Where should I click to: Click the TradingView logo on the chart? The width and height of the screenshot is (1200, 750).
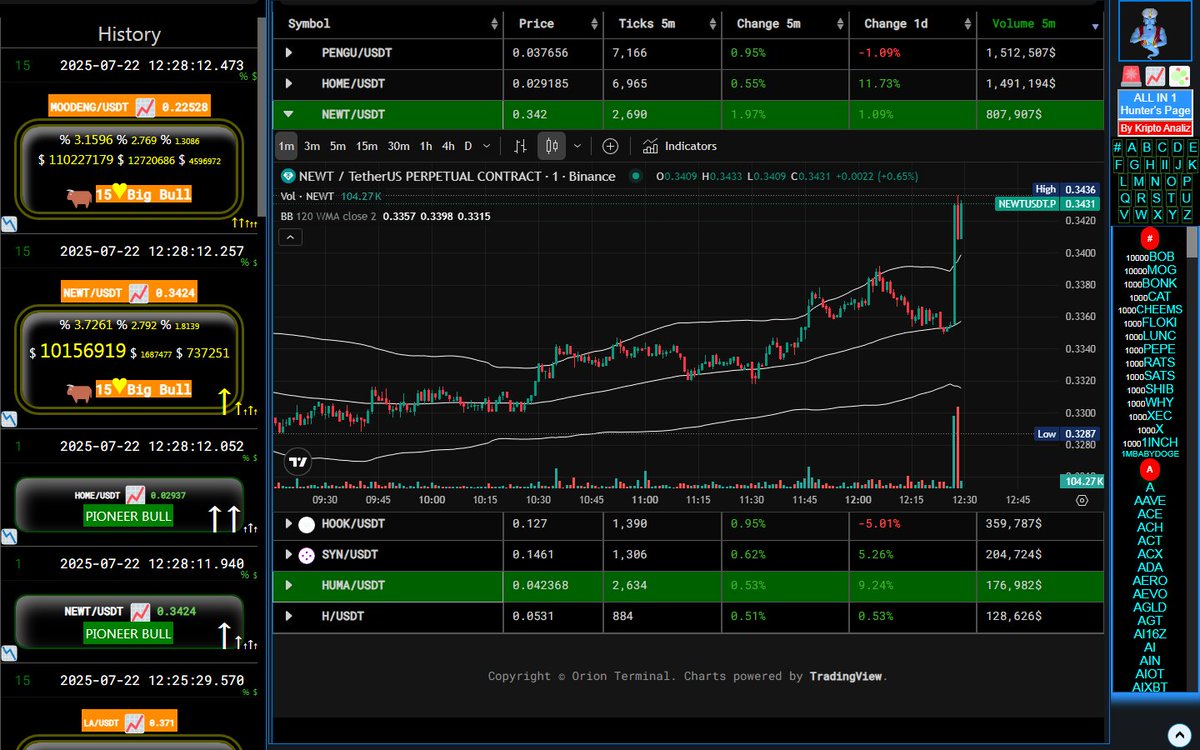(297, 461)
